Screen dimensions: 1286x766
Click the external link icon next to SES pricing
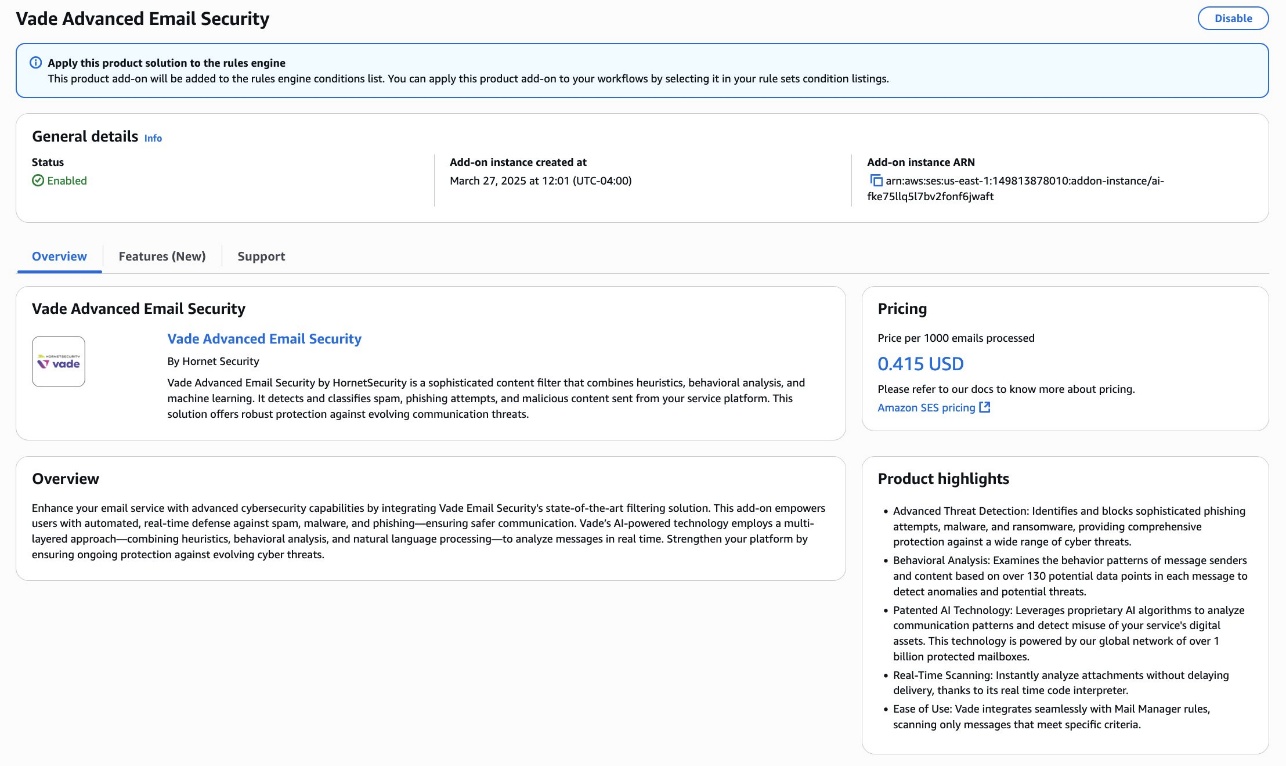985,408
